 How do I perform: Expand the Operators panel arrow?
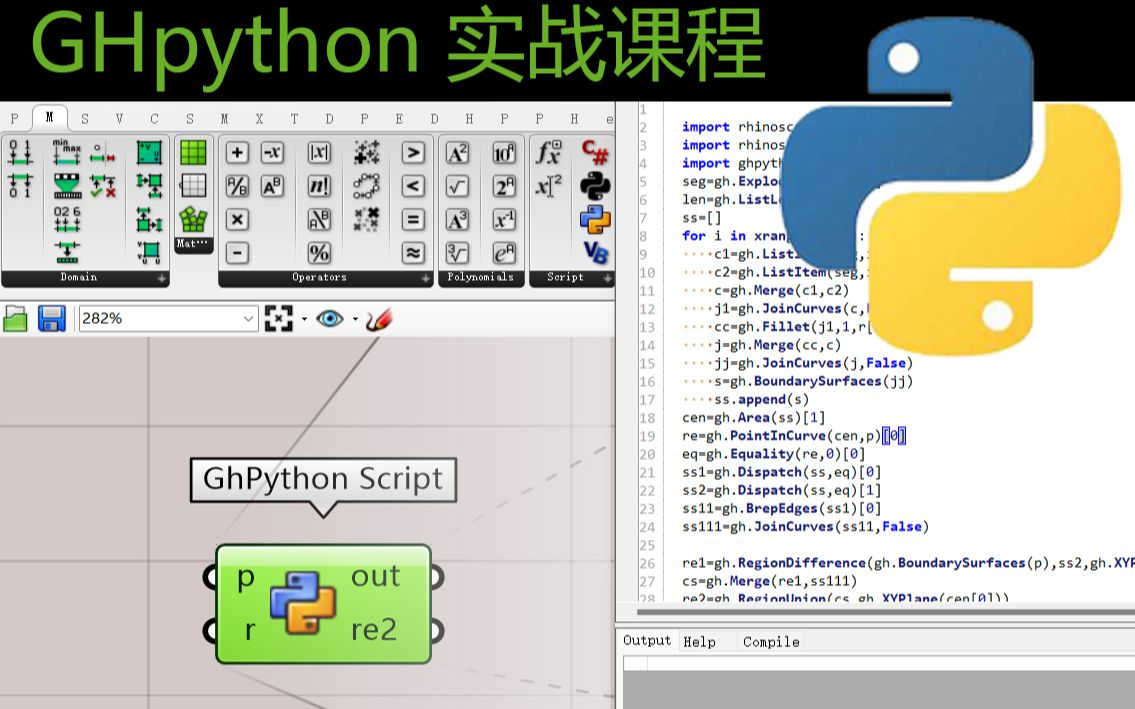click(x=425, y=277)
